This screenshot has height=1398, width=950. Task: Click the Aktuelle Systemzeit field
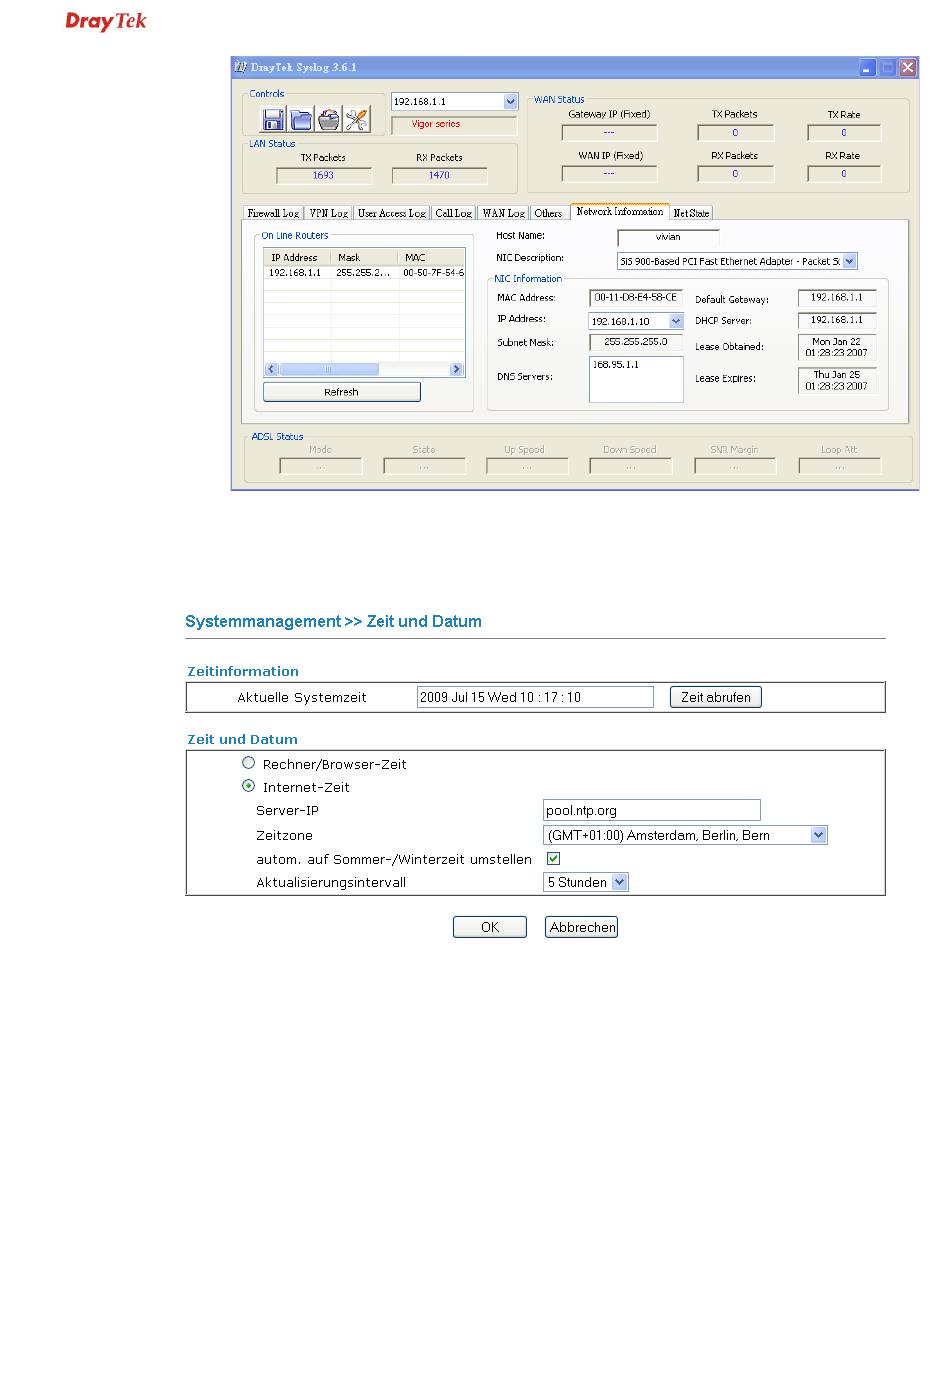pos(535,697)
